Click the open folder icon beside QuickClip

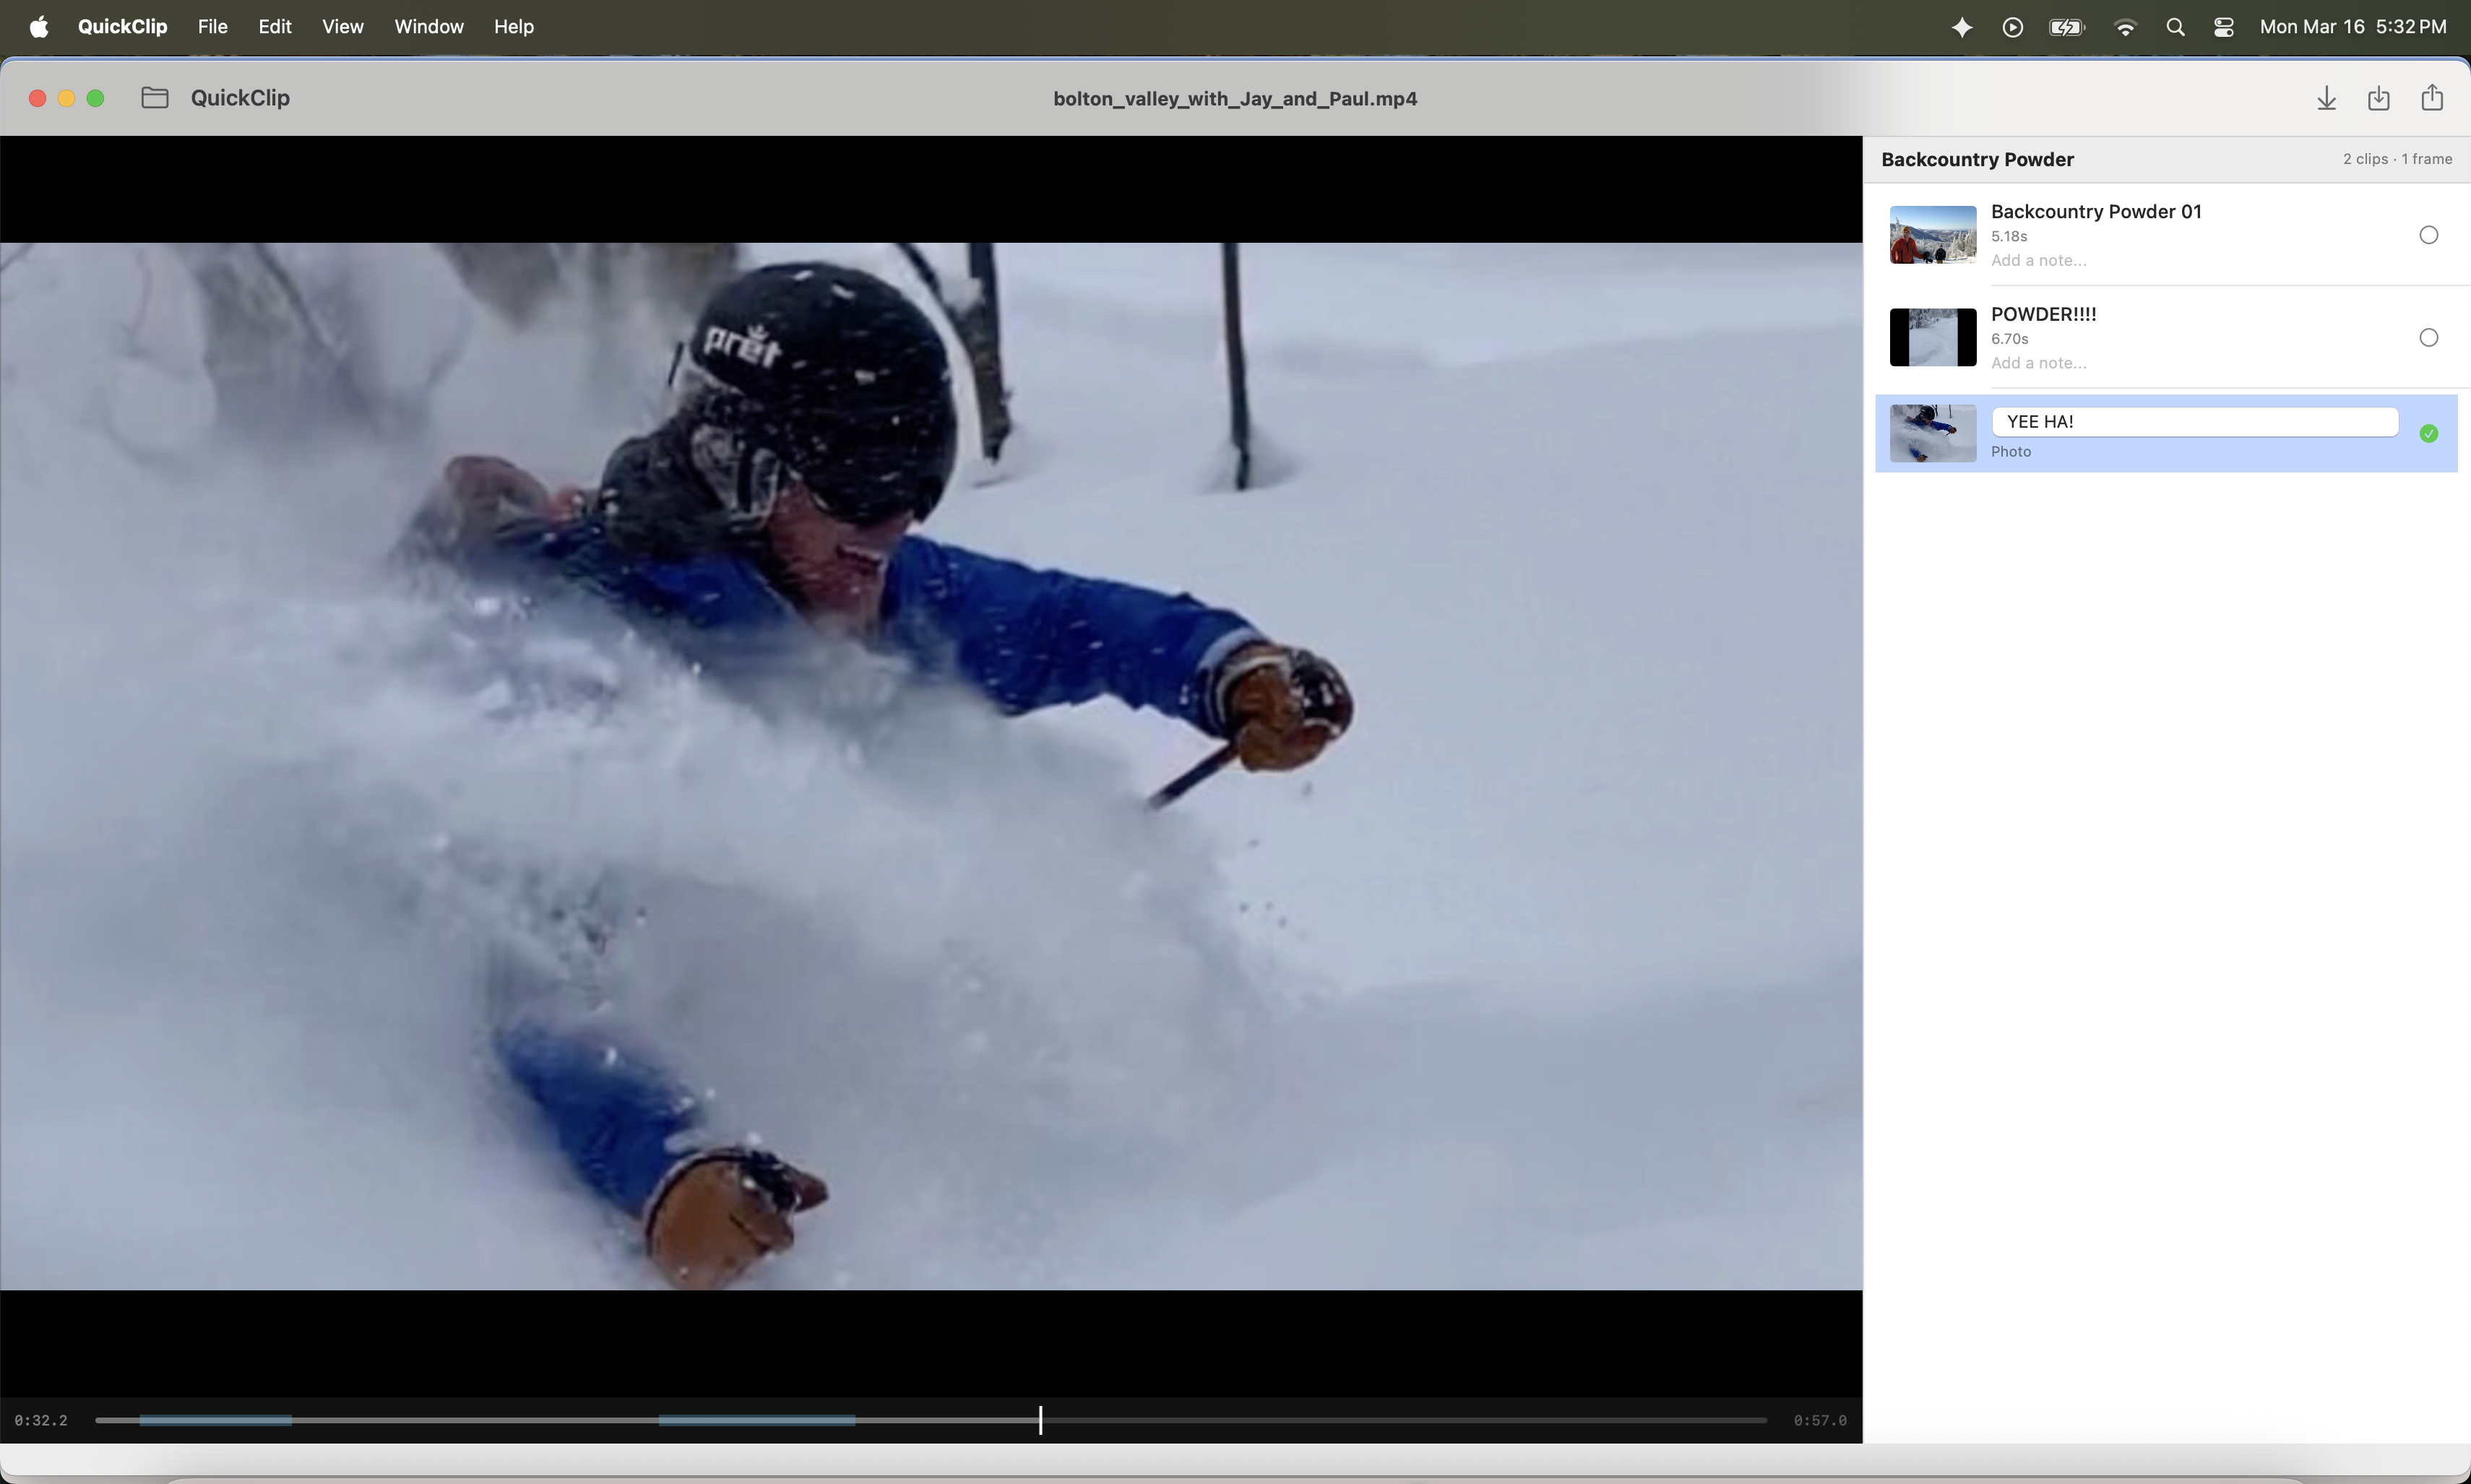pos(155,98)
